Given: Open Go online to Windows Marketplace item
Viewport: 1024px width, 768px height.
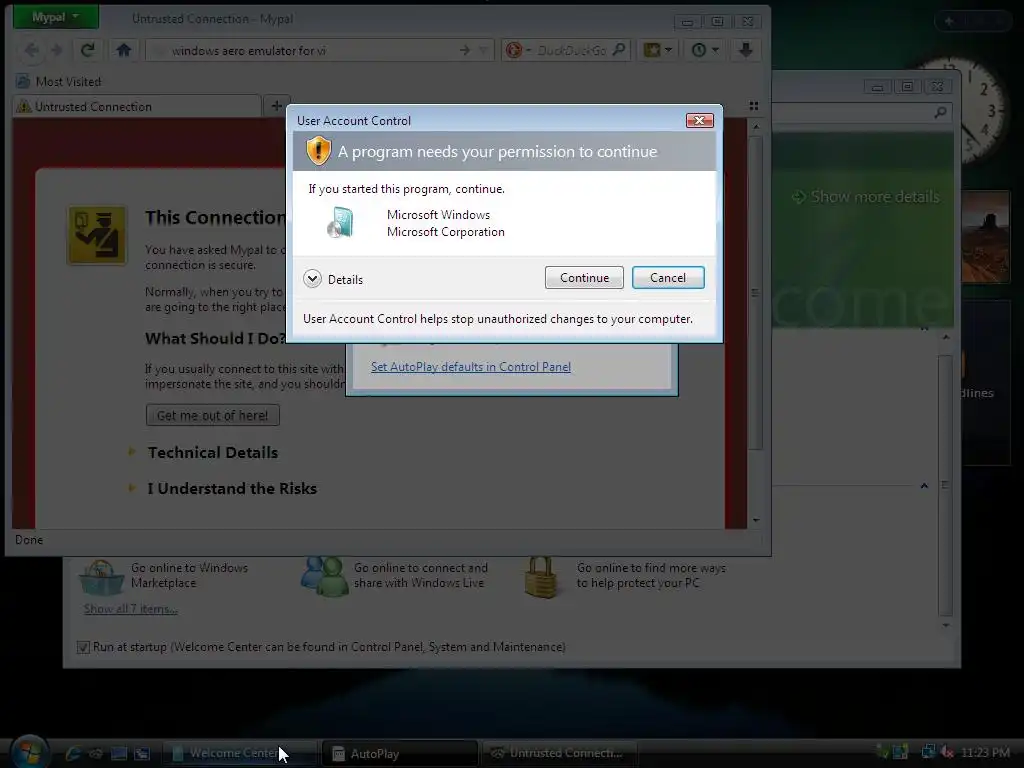Looking at the screenshot, I should pos(164,576).
